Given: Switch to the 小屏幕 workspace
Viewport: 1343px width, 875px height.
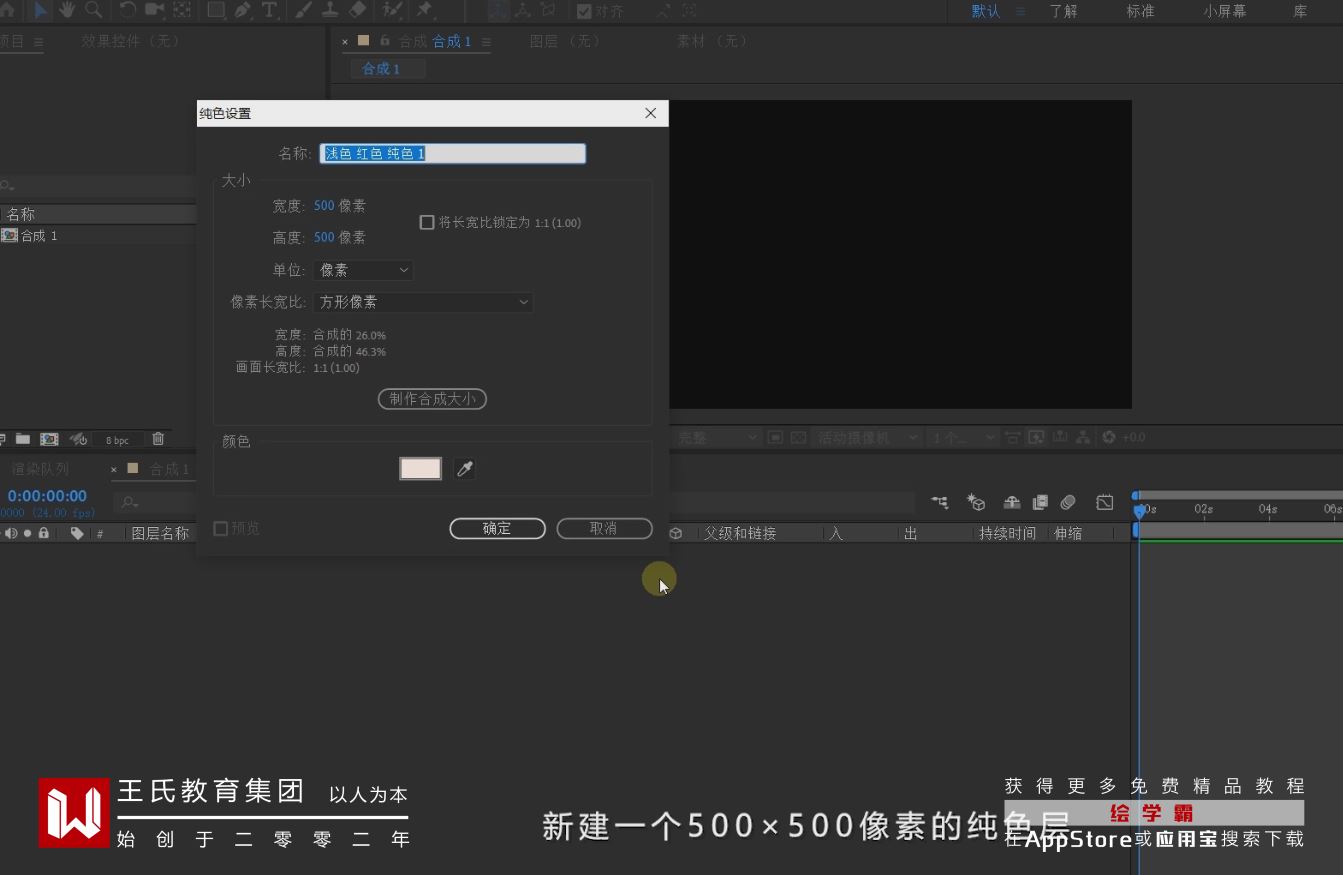Looking at the screenshot, I should 1225,11.
